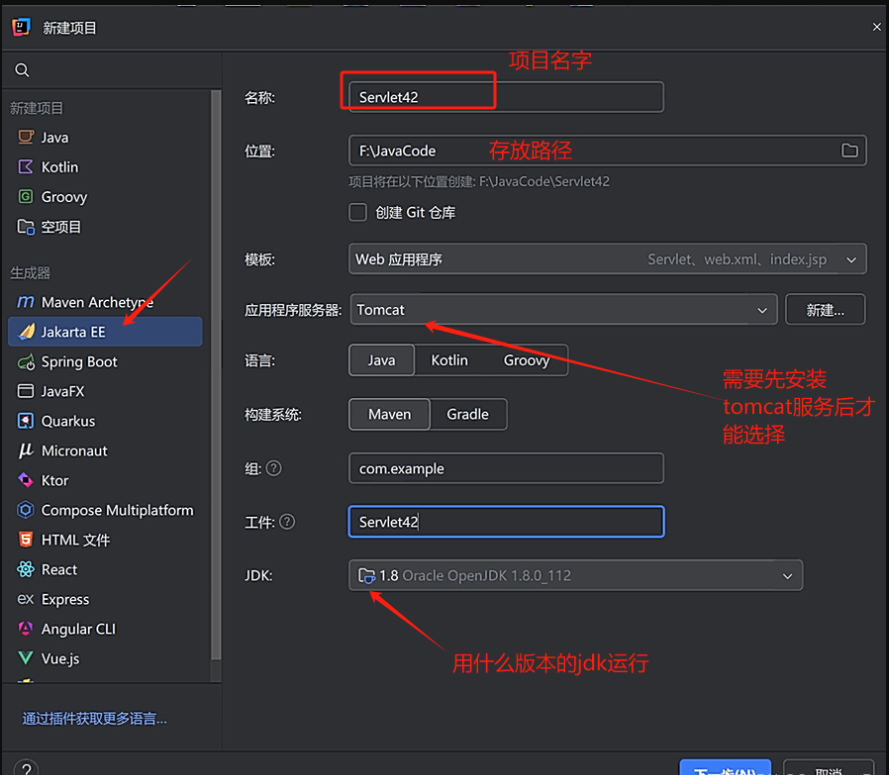Screen dimensions: 889x775
Task: Select Groovy project type in sidebar
Action: click(x=105, y=197)
